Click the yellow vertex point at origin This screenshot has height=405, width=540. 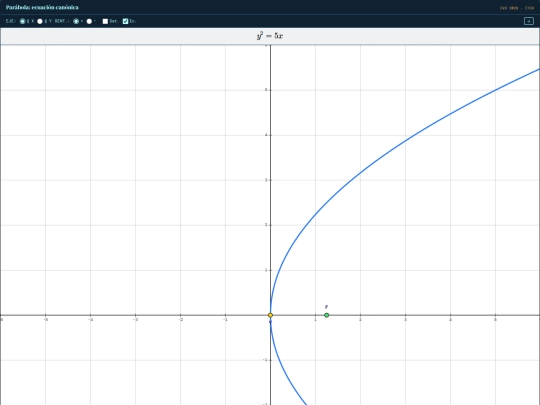tap(270, 315)
